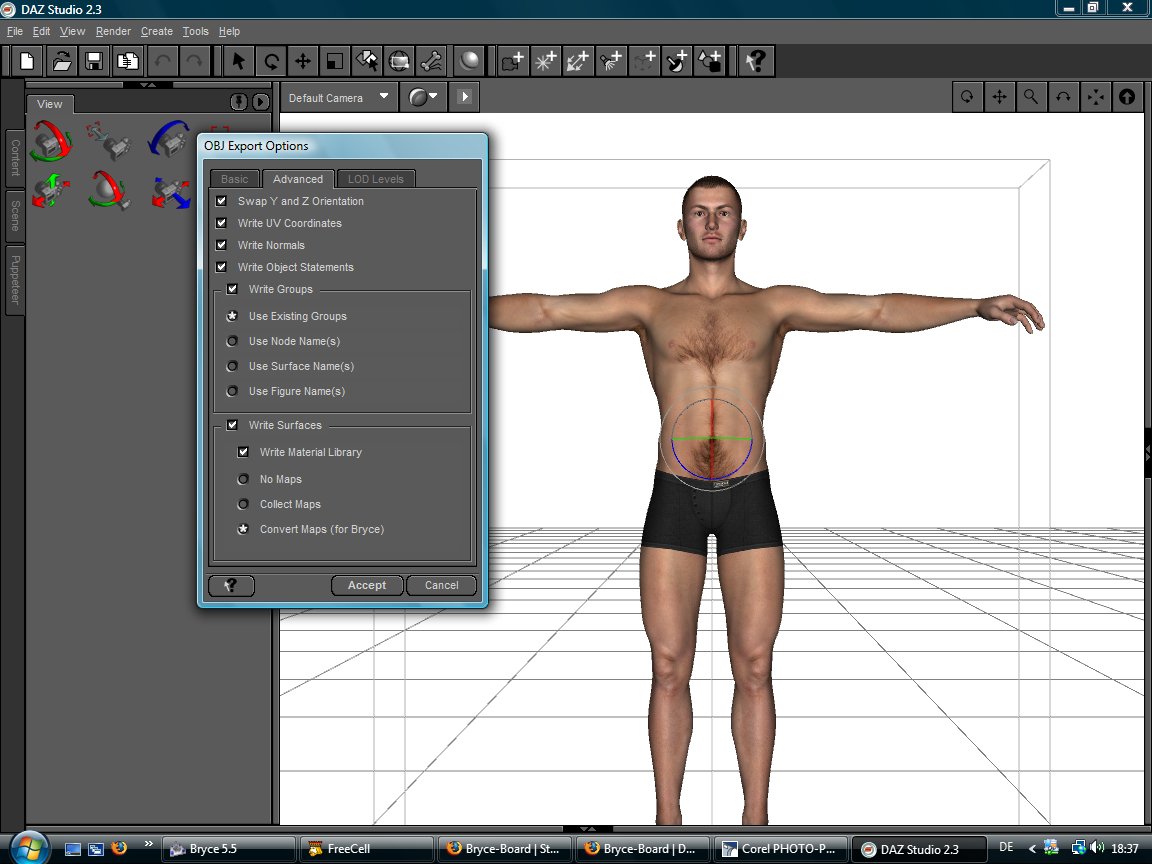Click the help question mark in dialog
The image size is (1152, 864).
231,585
